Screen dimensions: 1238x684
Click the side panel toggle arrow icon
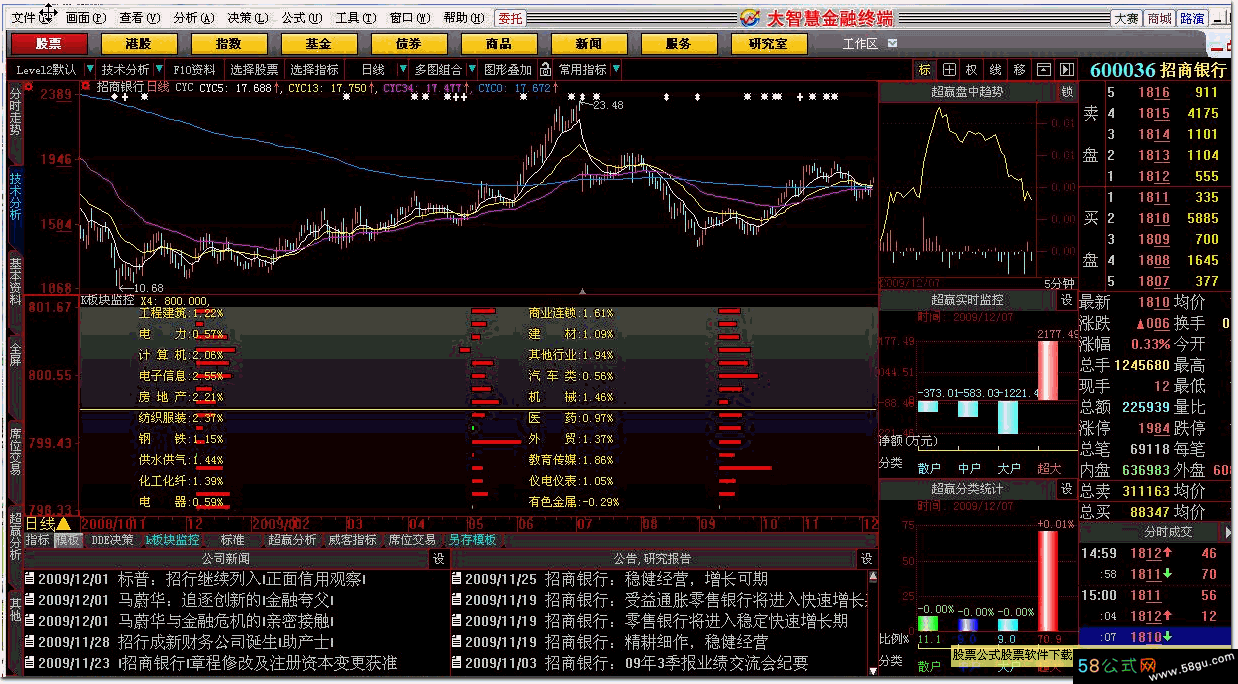click(x=1067, y=70)
